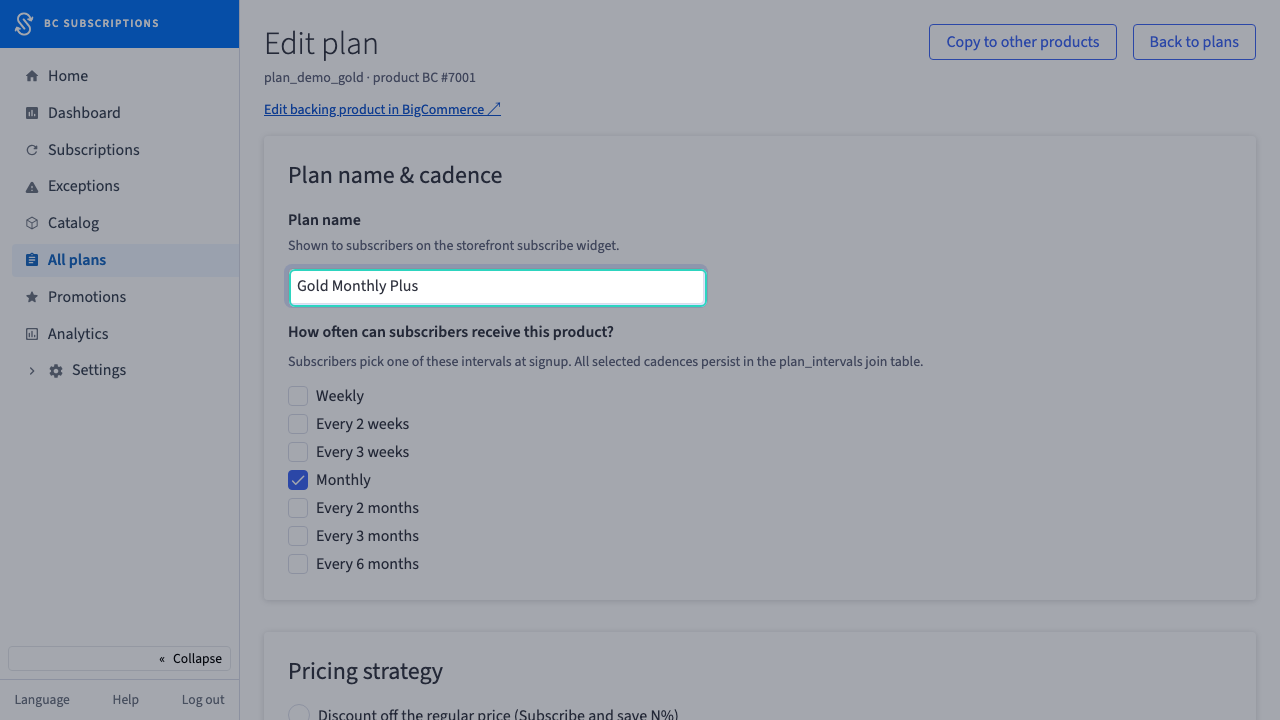Click Copy to other products button
The image size is (1280, 720).
click(1023, 42)
